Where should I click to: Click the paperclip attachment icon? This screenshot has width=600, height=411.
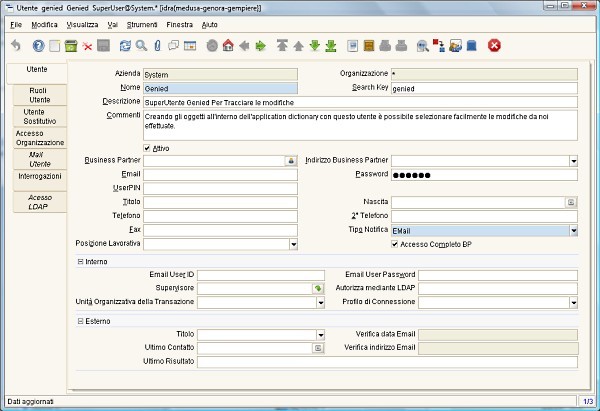[158, 46]
